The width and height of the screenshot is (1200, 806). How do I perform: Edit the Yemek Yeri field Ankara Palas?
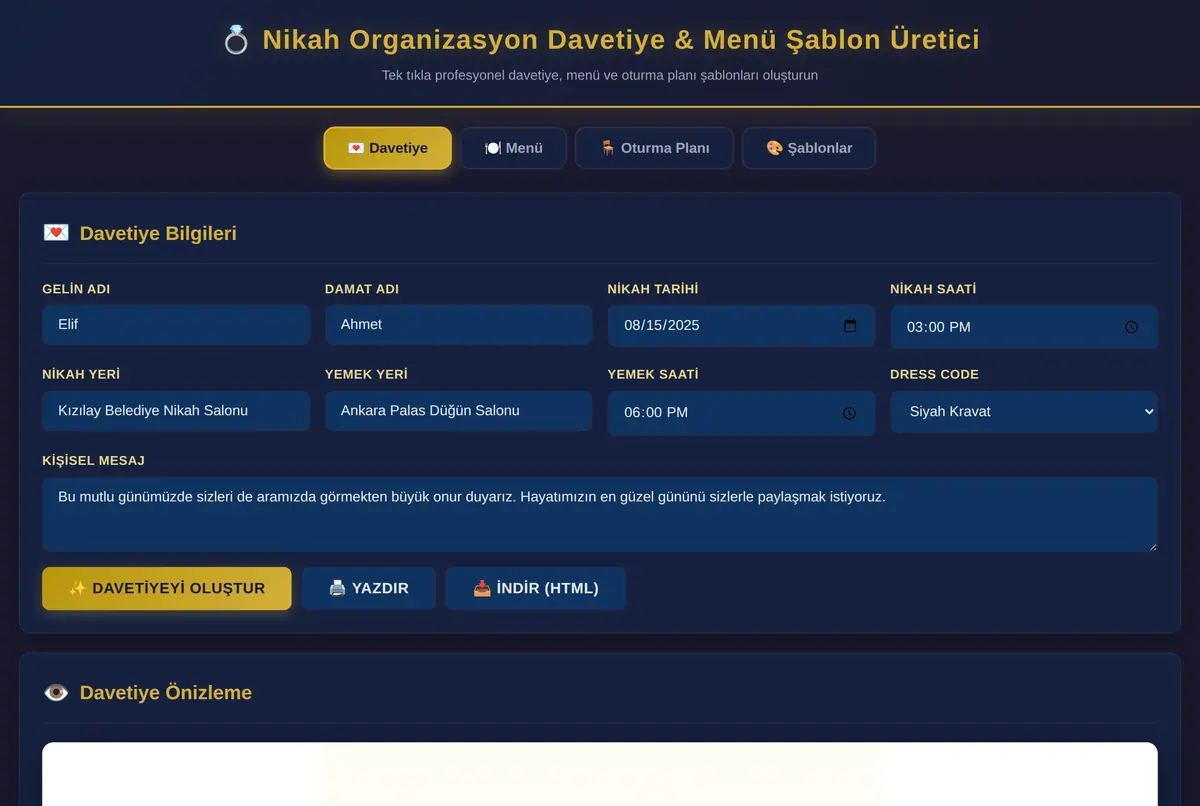[x=459, y=411]
